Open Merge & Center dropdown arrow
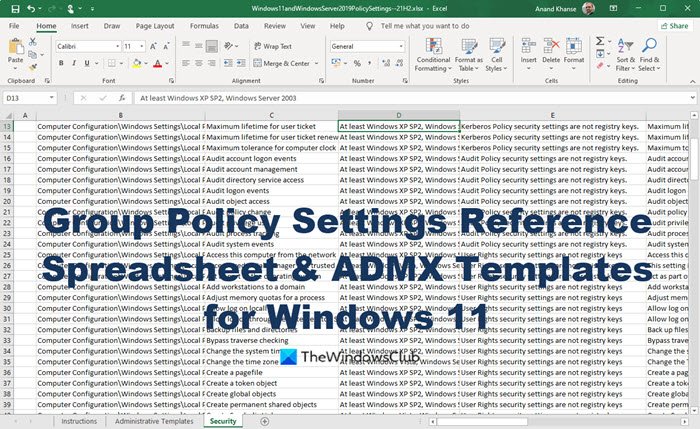This screenshot has width=700, height=429. tap(317, 63)
